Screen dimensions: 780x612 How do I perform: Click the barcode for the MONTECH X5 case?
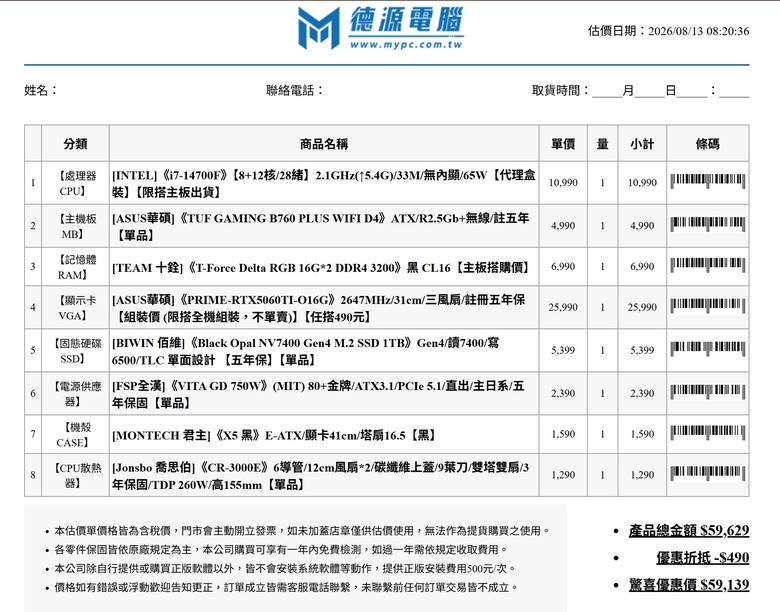(707, 433)
